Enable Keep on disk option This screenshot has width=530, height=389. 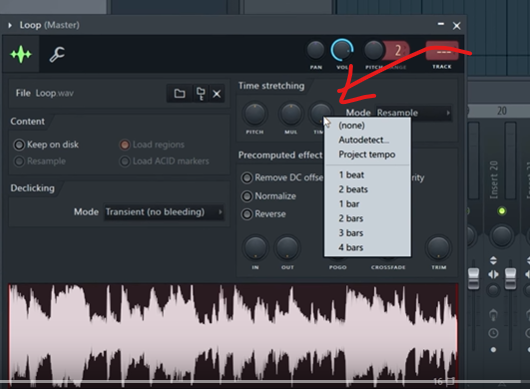[19, 145]
